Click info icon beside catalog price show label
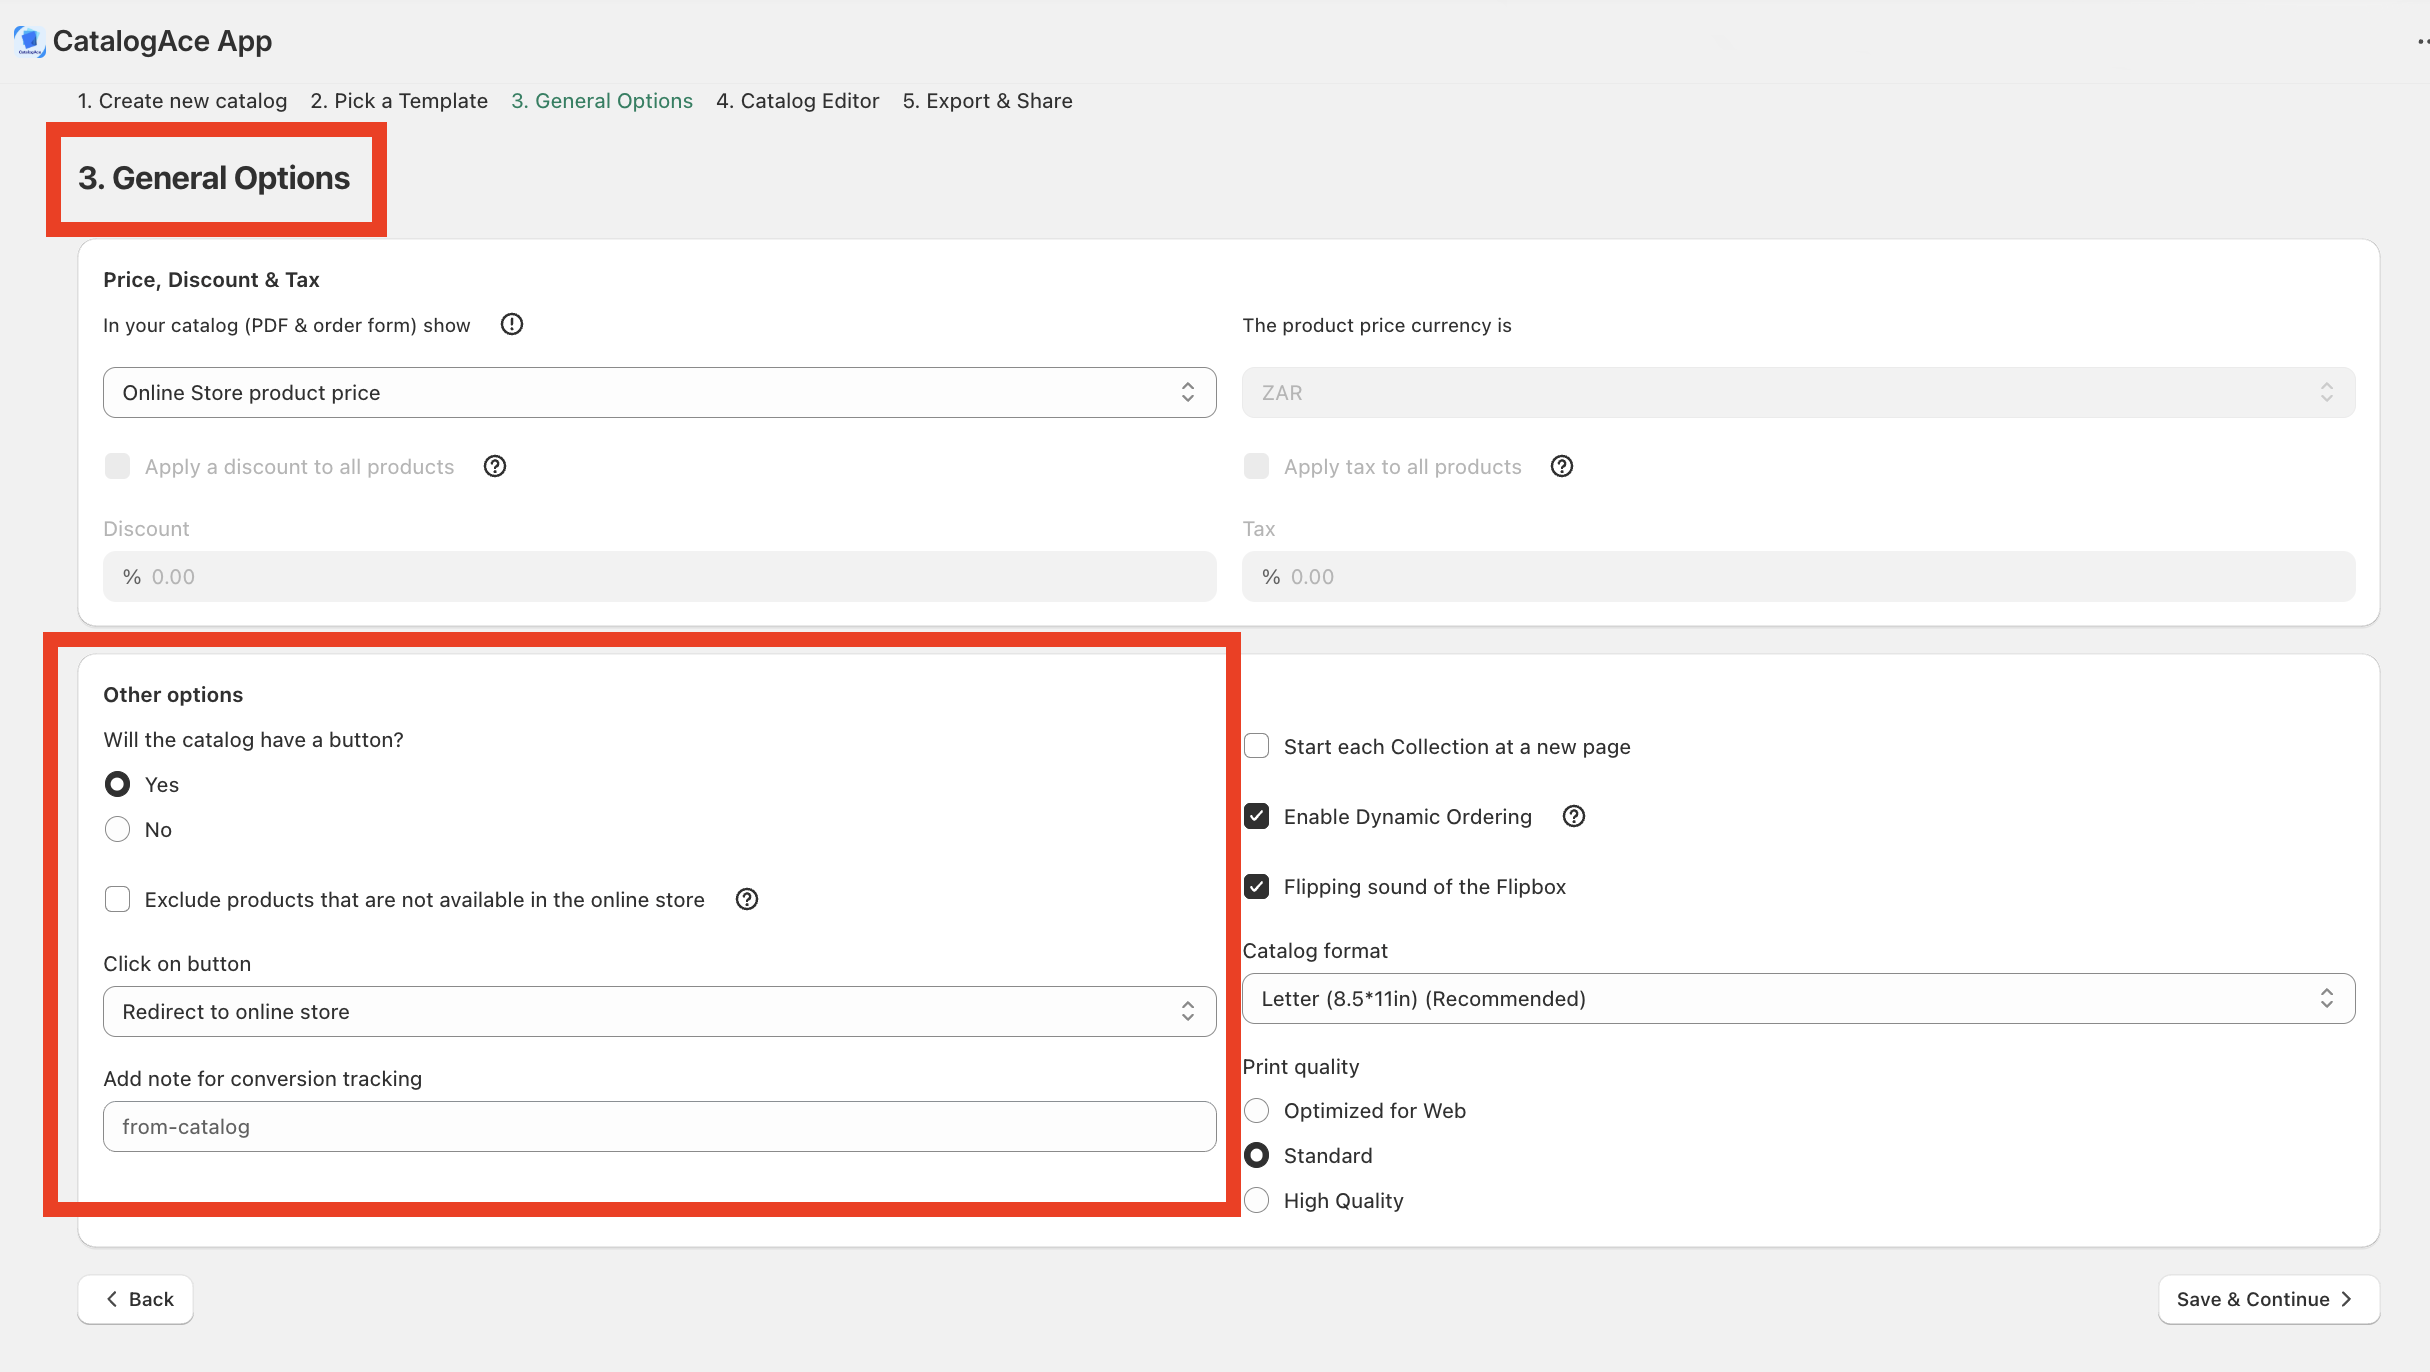Viewport: 2430px width, 1372px height. (511, 324)
